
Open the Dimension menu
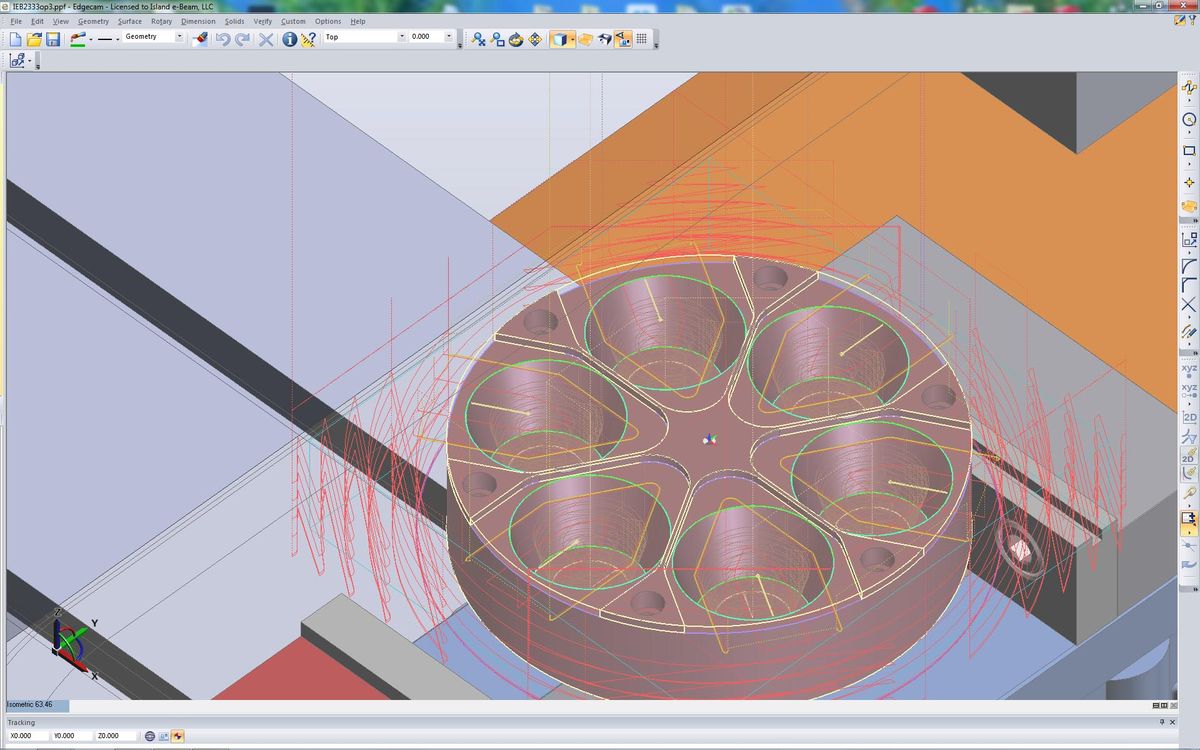[198, 21]
